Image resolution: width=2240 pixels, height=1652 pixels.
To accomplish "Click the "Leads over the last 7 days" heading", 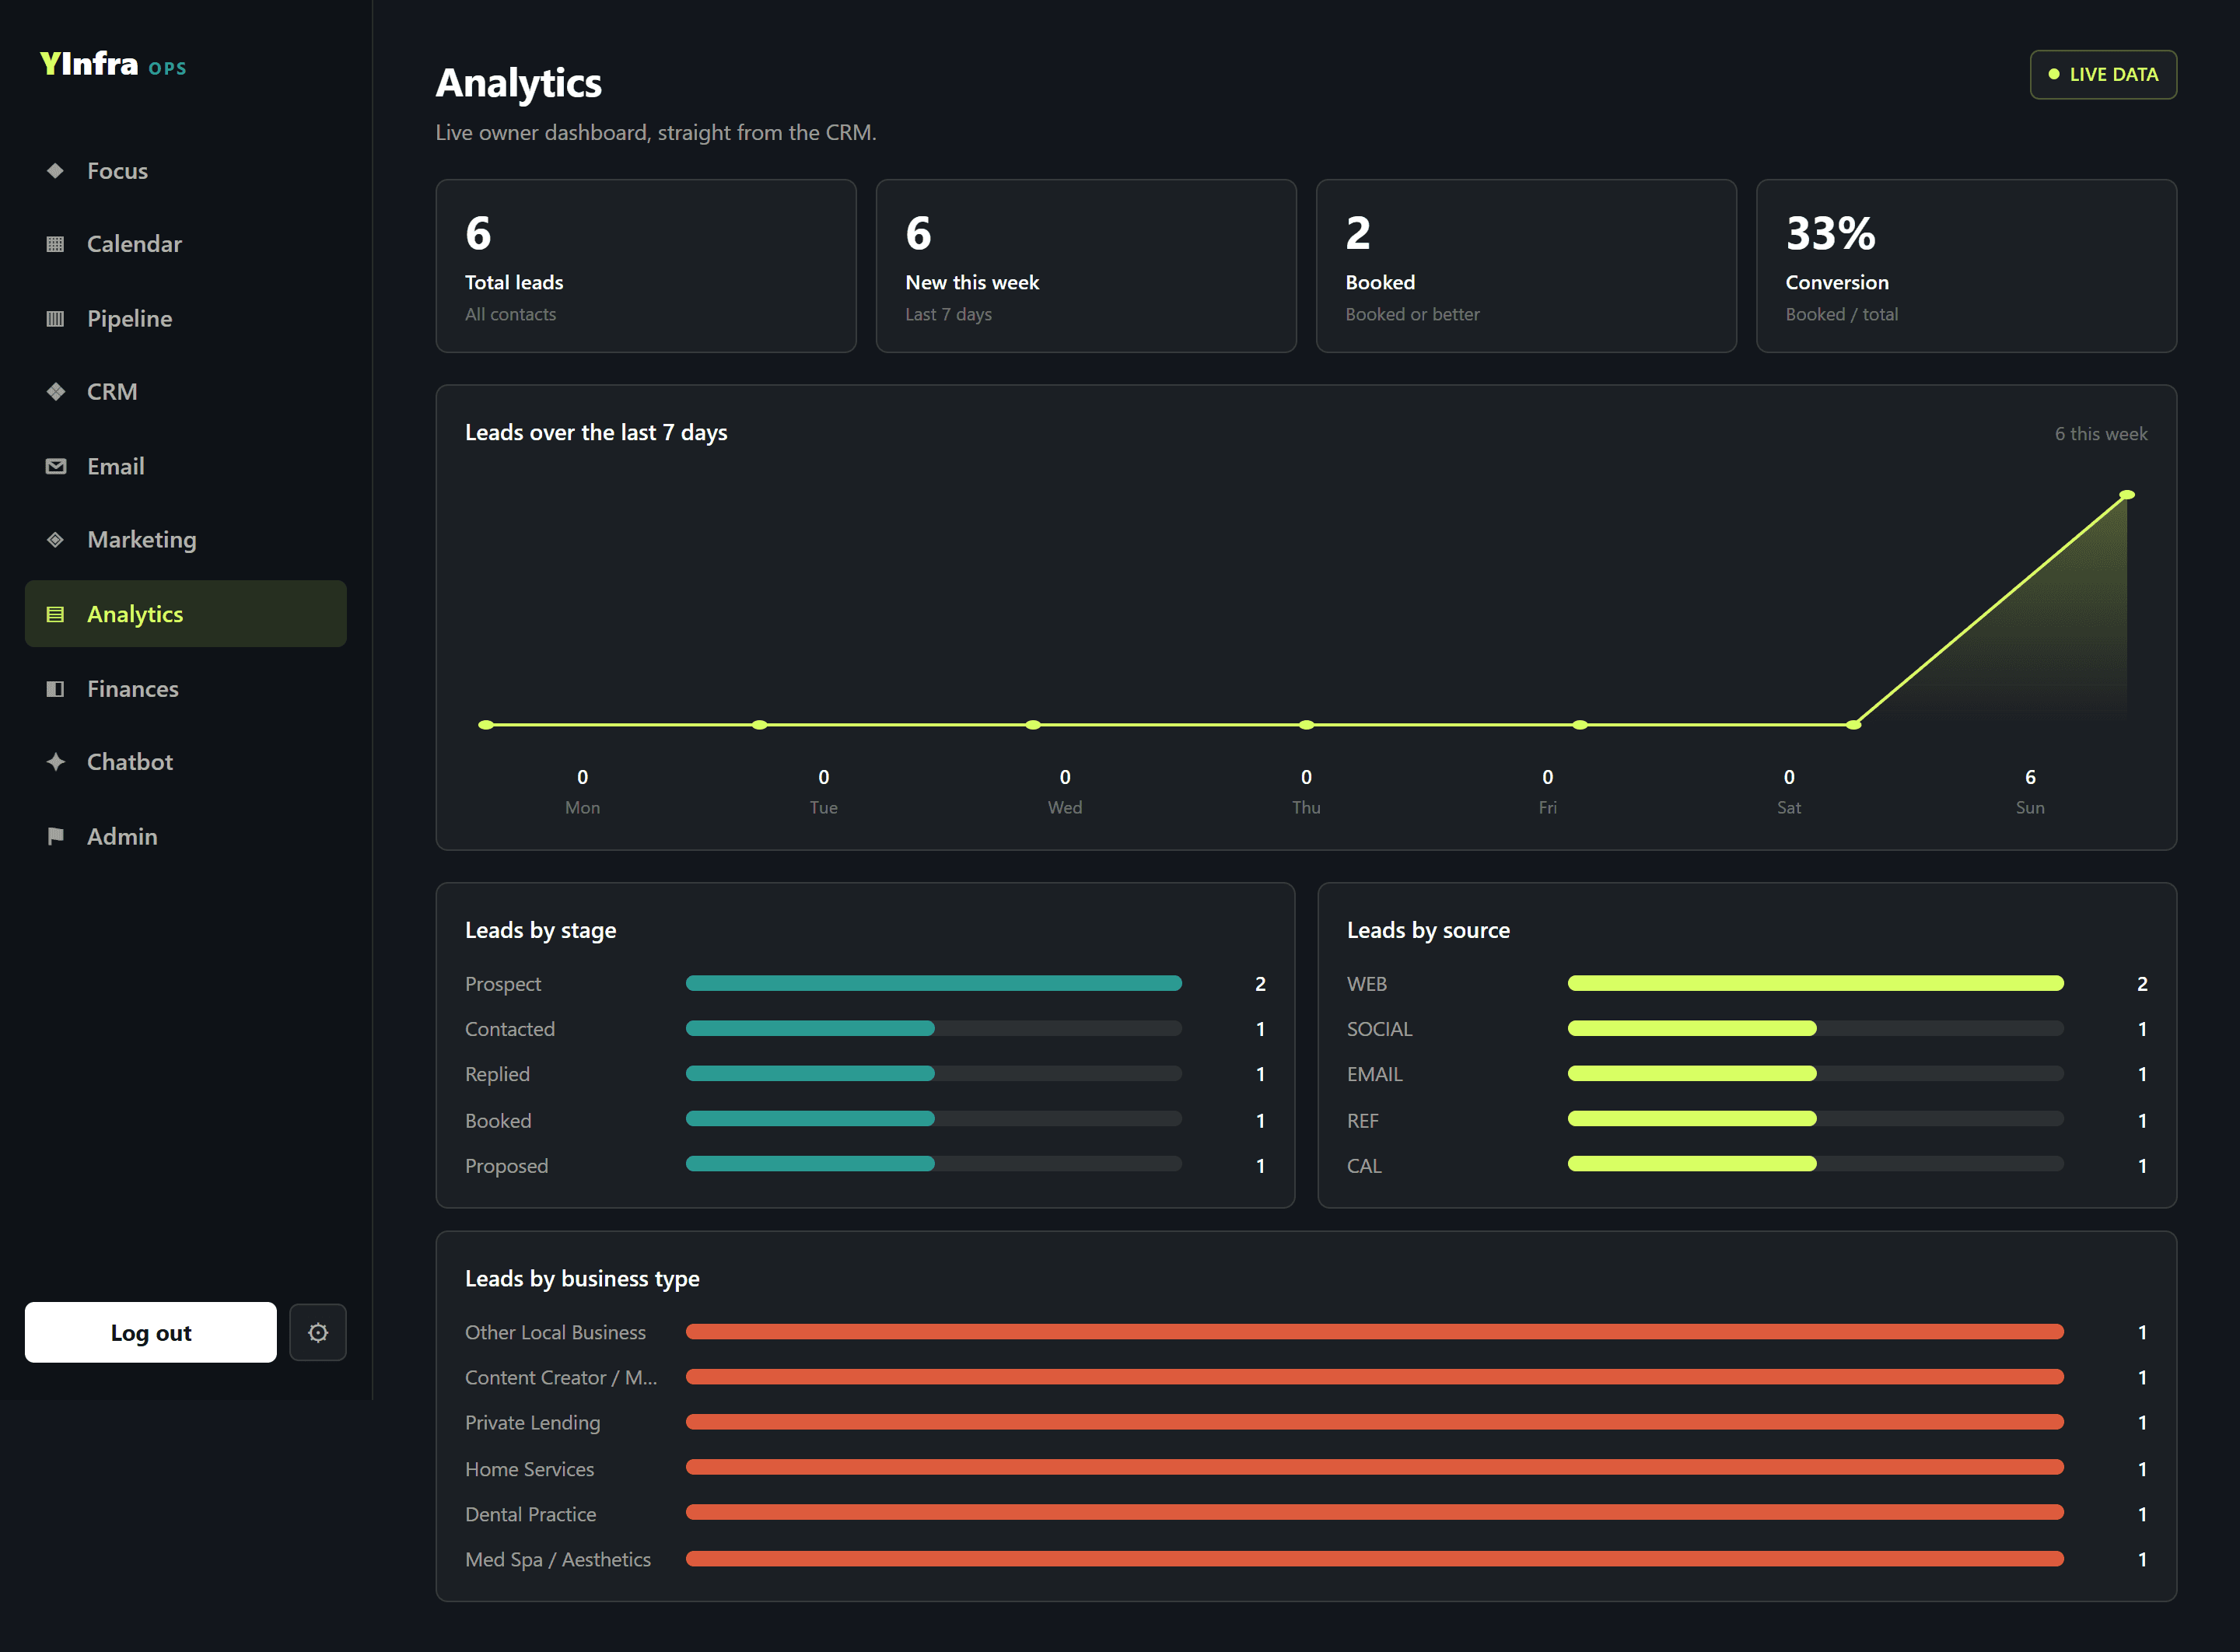I will 596,433.
